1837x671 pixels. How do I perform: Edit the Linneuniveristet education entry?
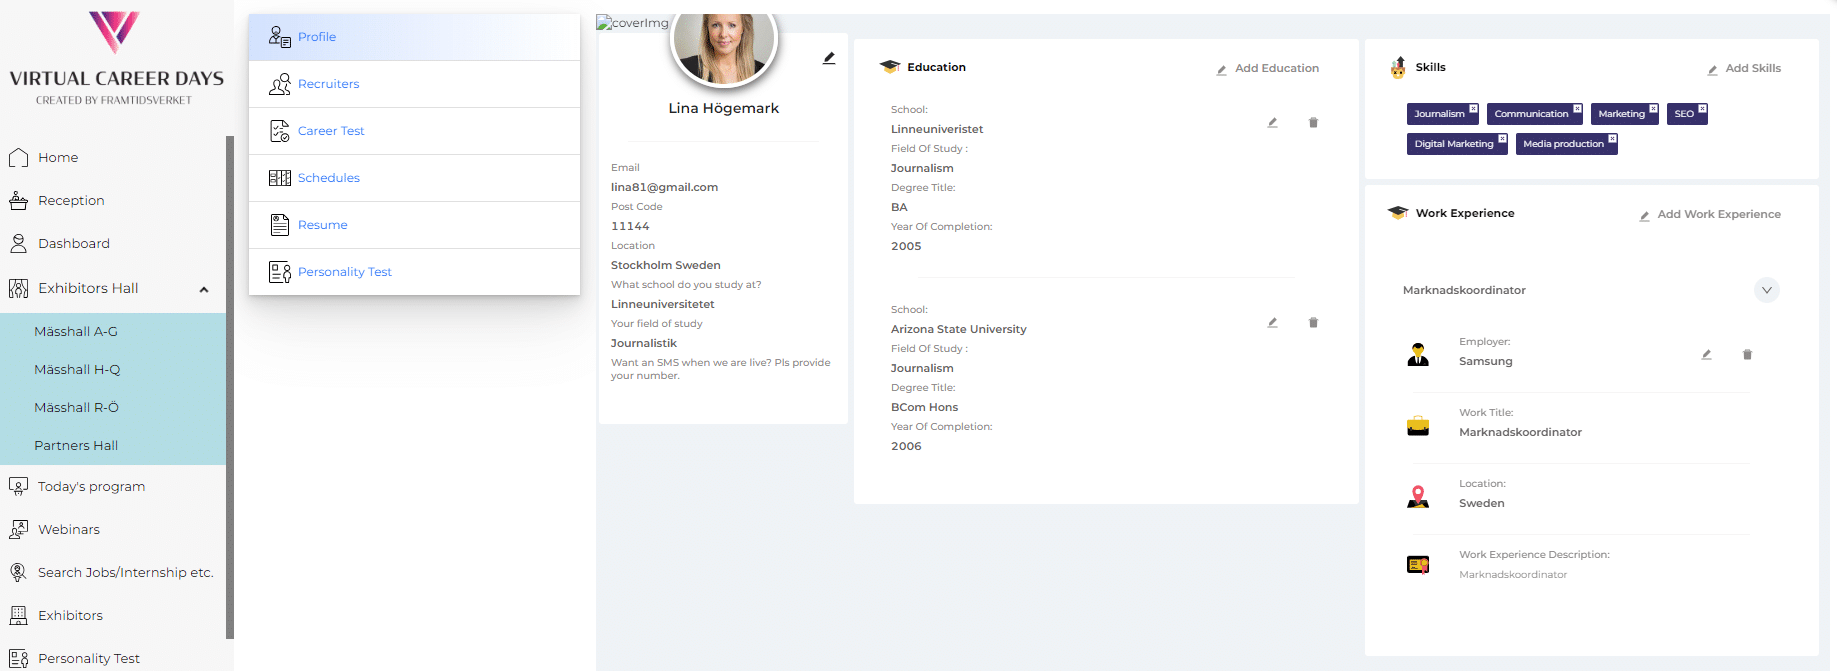(x=1272, y=123)
